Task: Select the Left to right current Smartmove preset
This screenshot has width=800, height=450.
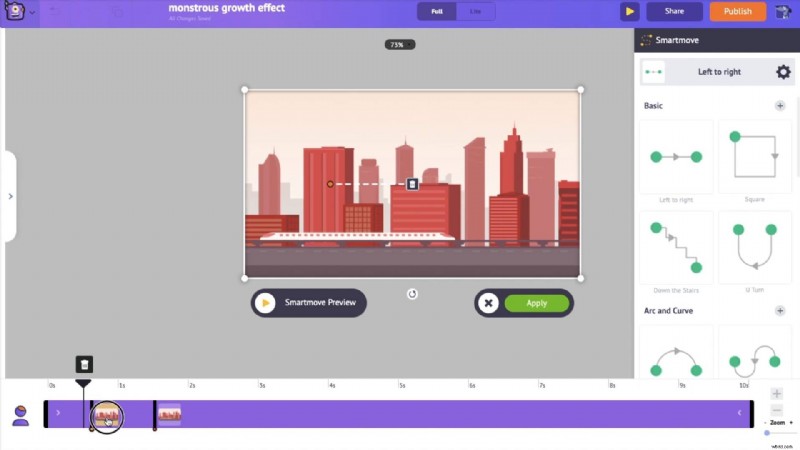Action: coord(719,72)
